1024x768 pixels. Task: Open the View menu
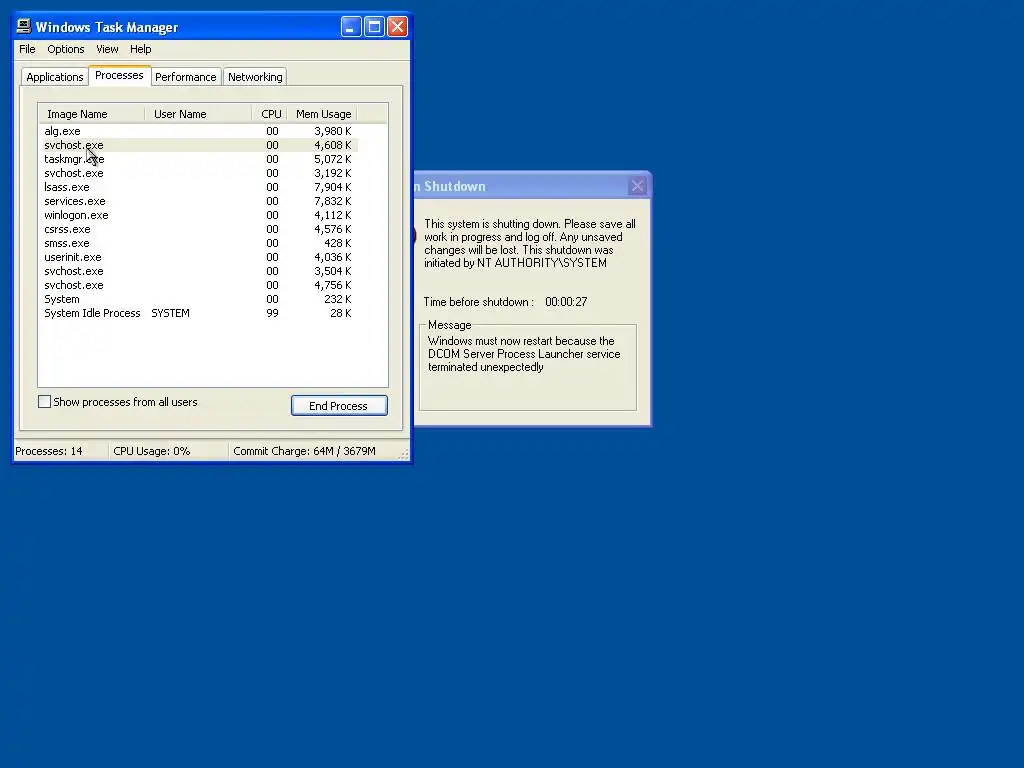[x=107, y=49]
